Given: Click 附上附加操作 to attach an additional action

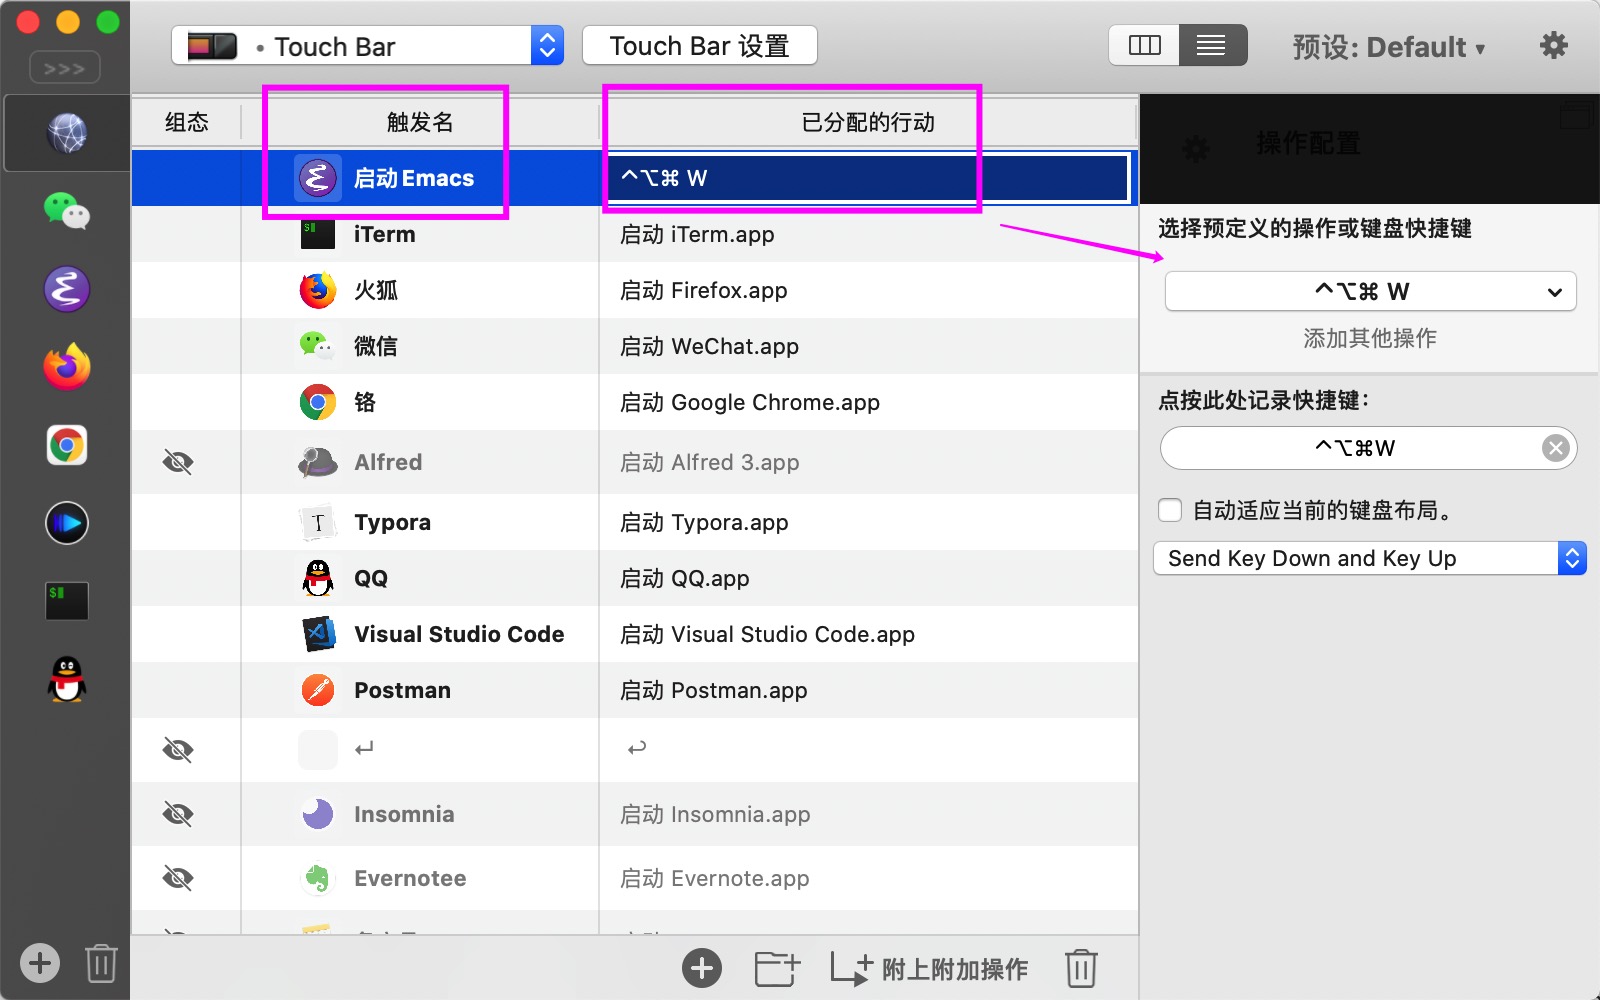Looking at the screenshot, I should [929, 969].
